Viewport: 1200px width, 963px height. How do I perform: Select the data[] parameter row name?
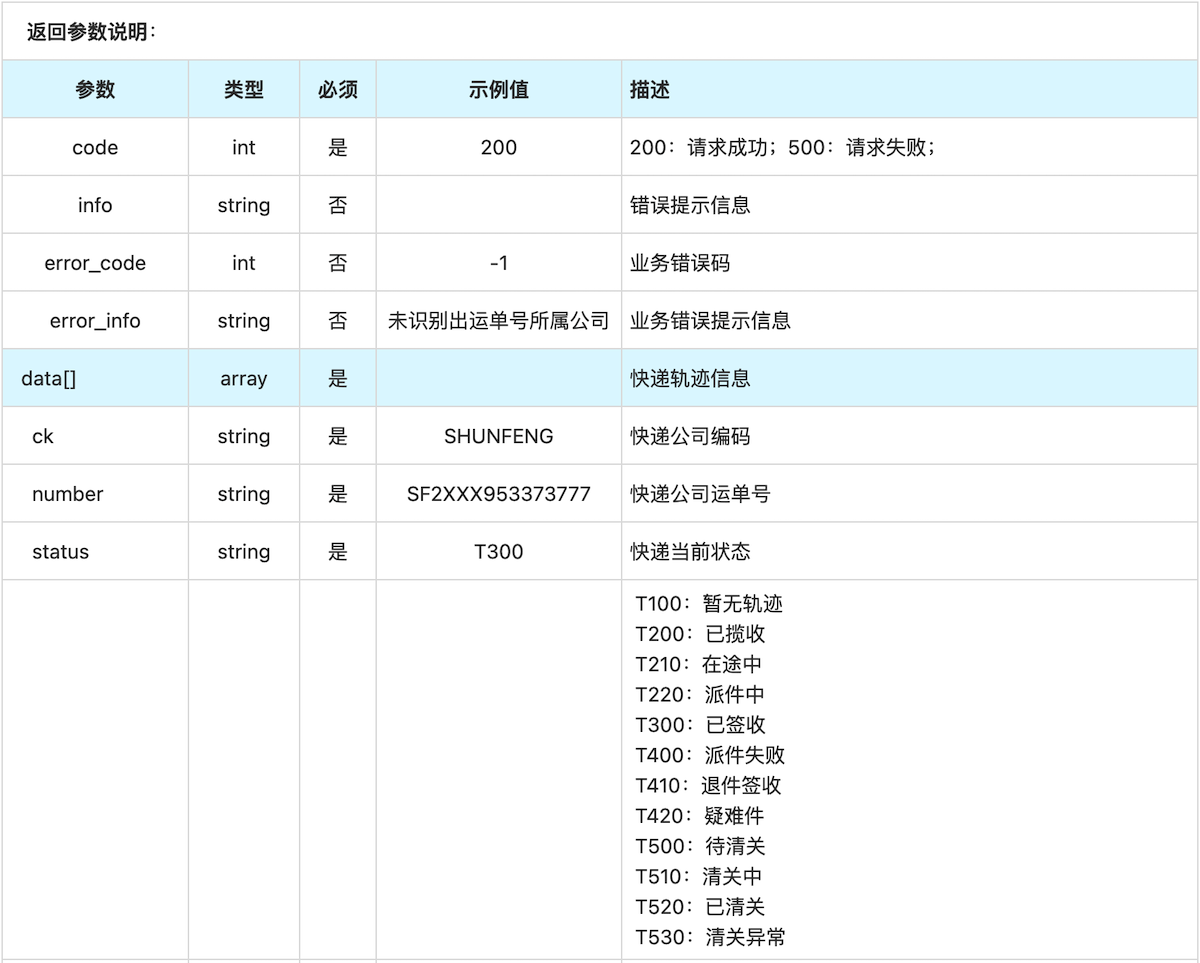48,379
